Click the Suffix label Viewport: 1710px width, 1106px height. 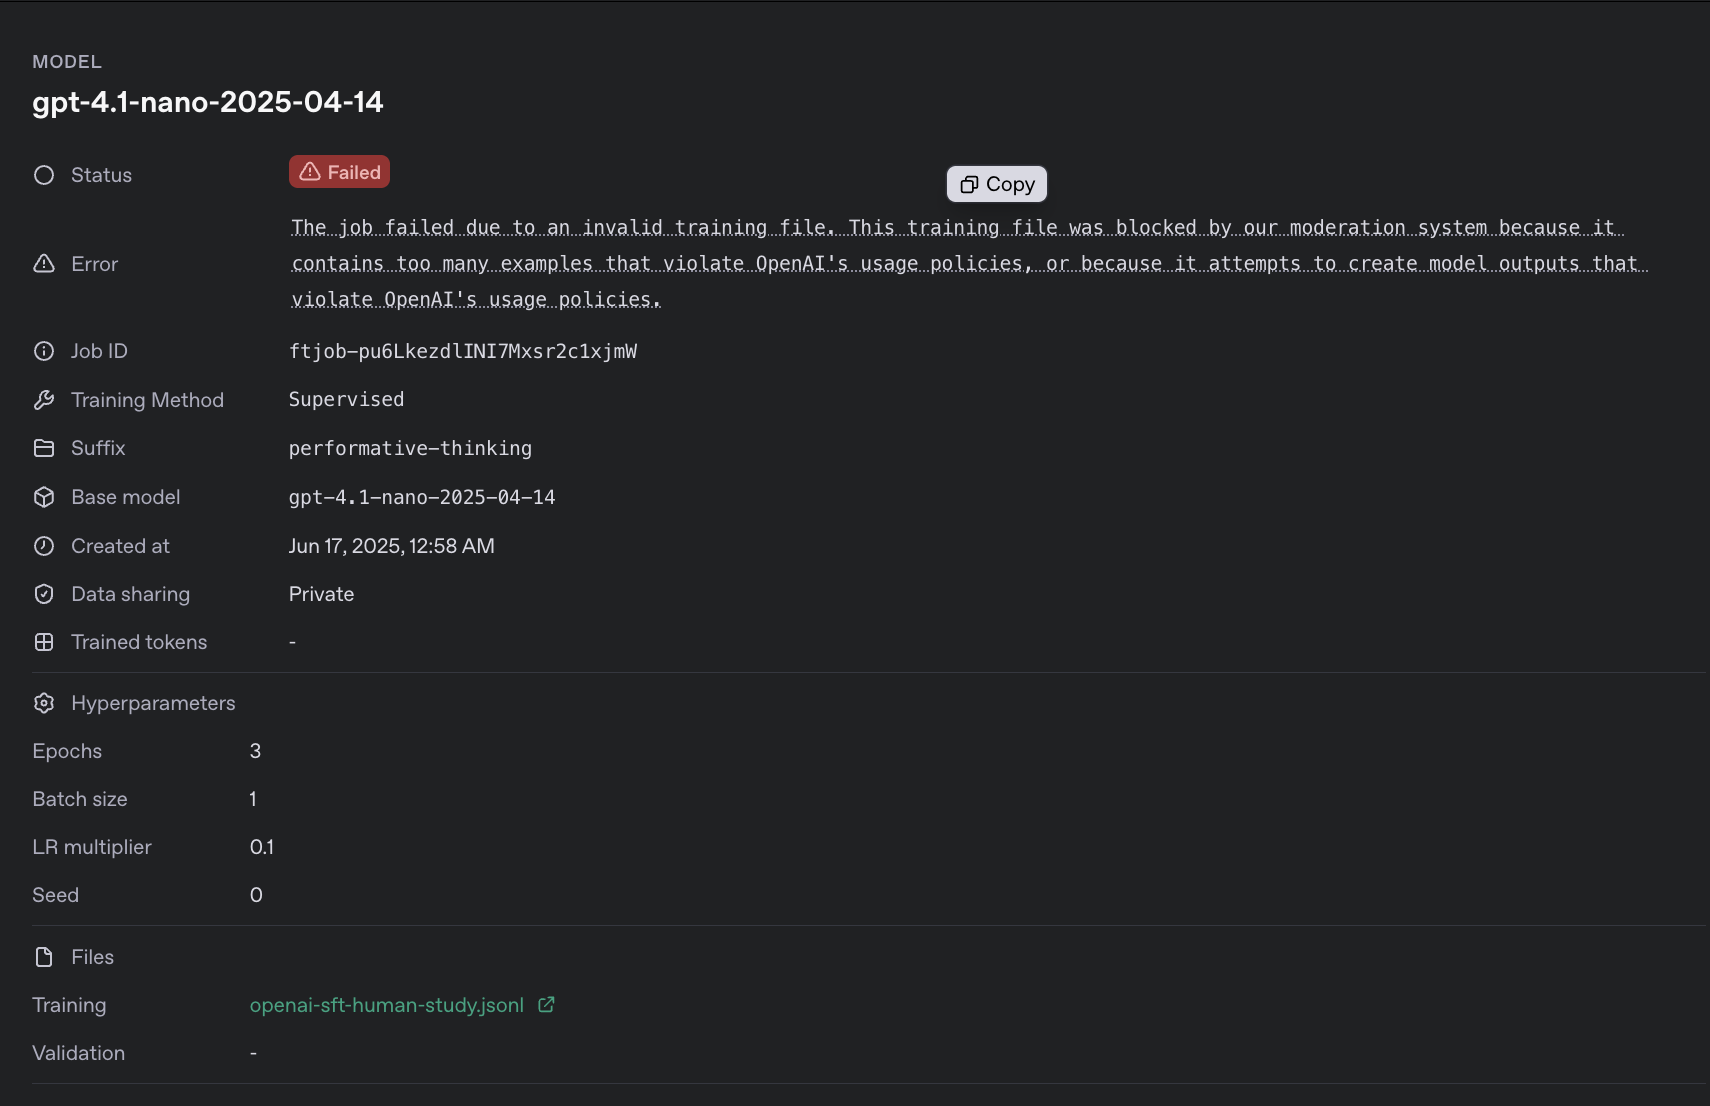coord(98,448)
